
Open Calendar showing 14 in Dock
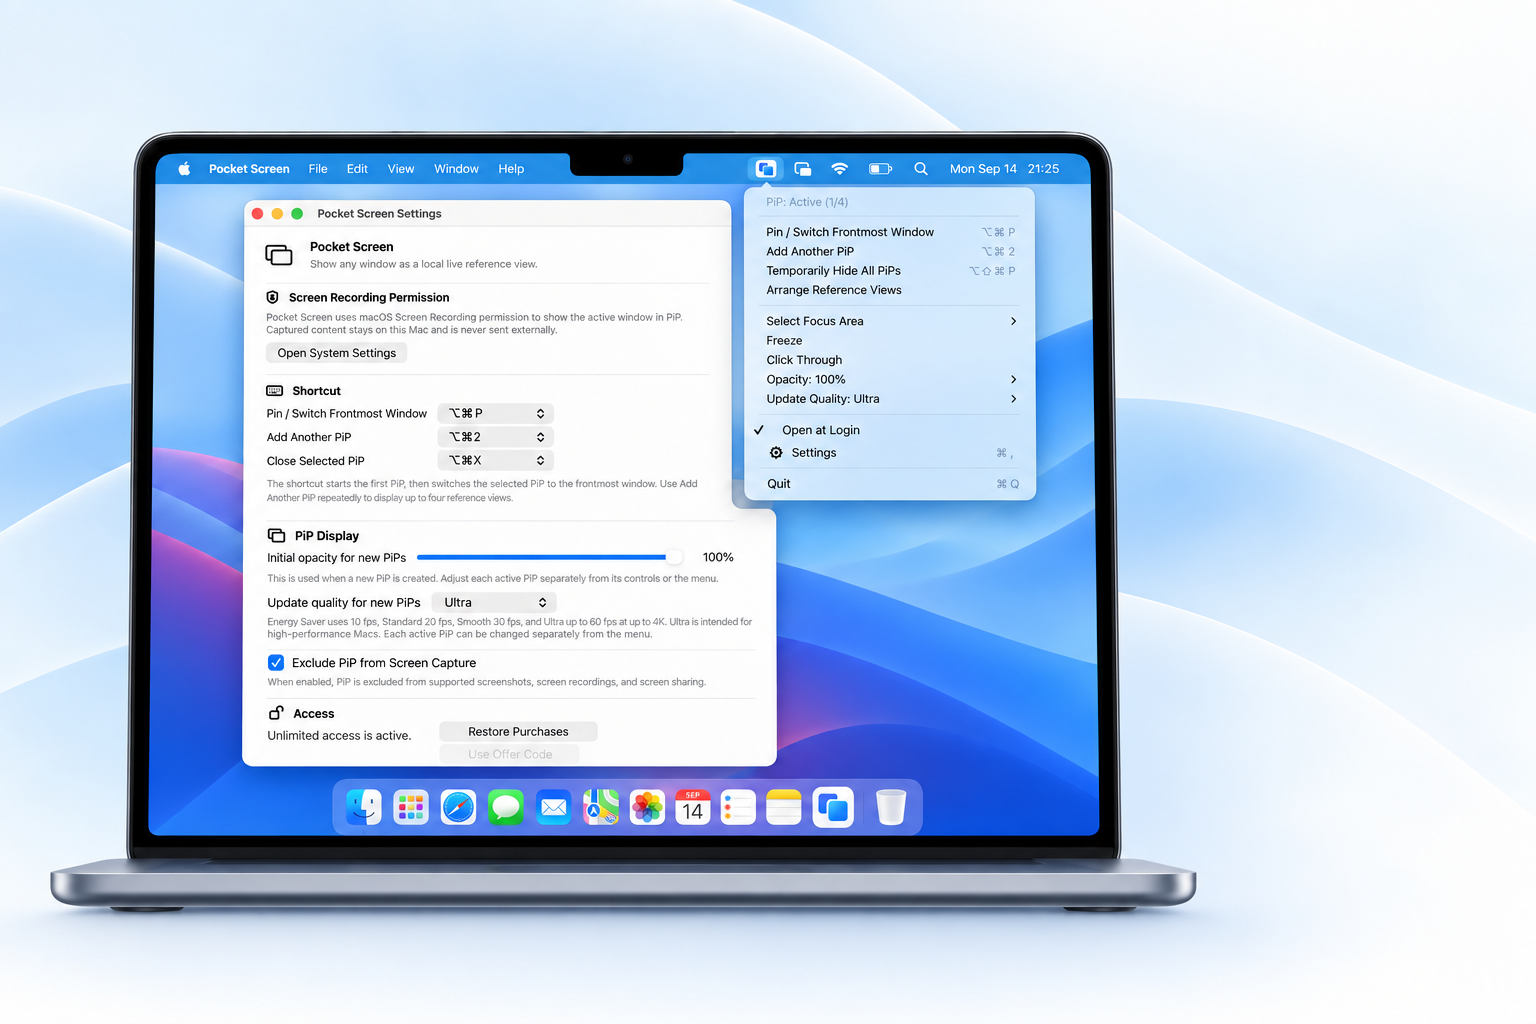pyautogui.click(x=693, y=807)
